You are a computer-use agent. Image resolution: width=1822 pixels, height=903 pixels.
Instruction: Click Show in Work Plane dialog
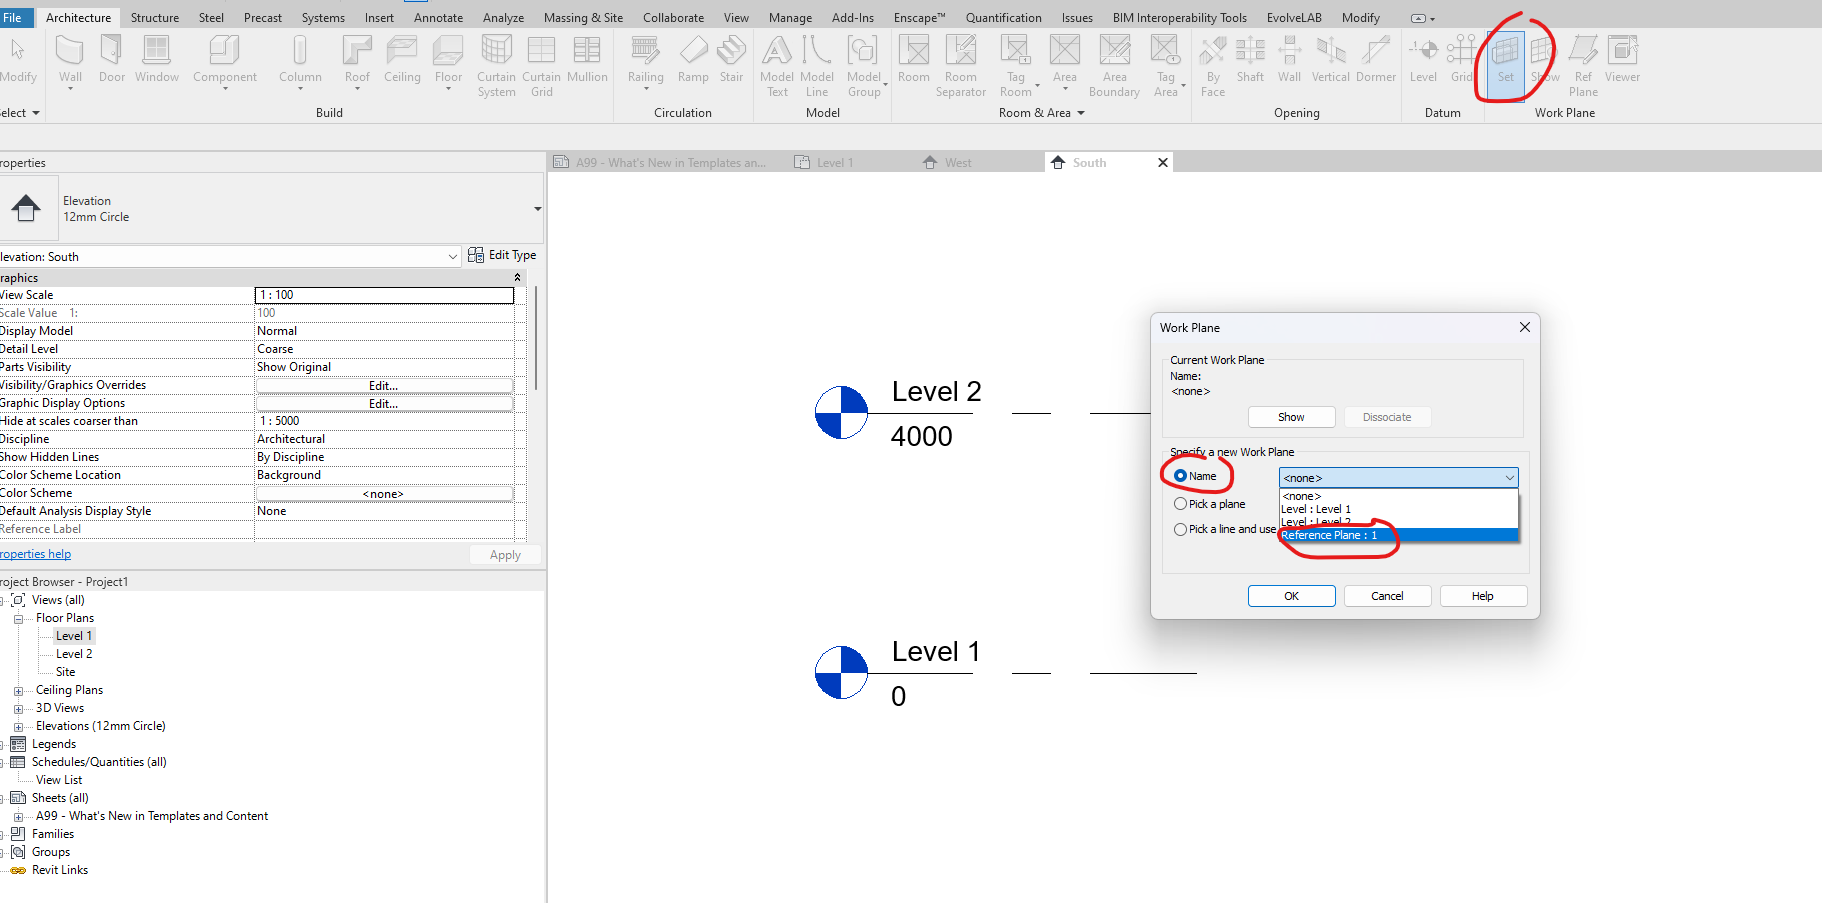[x=1291, y=417]
